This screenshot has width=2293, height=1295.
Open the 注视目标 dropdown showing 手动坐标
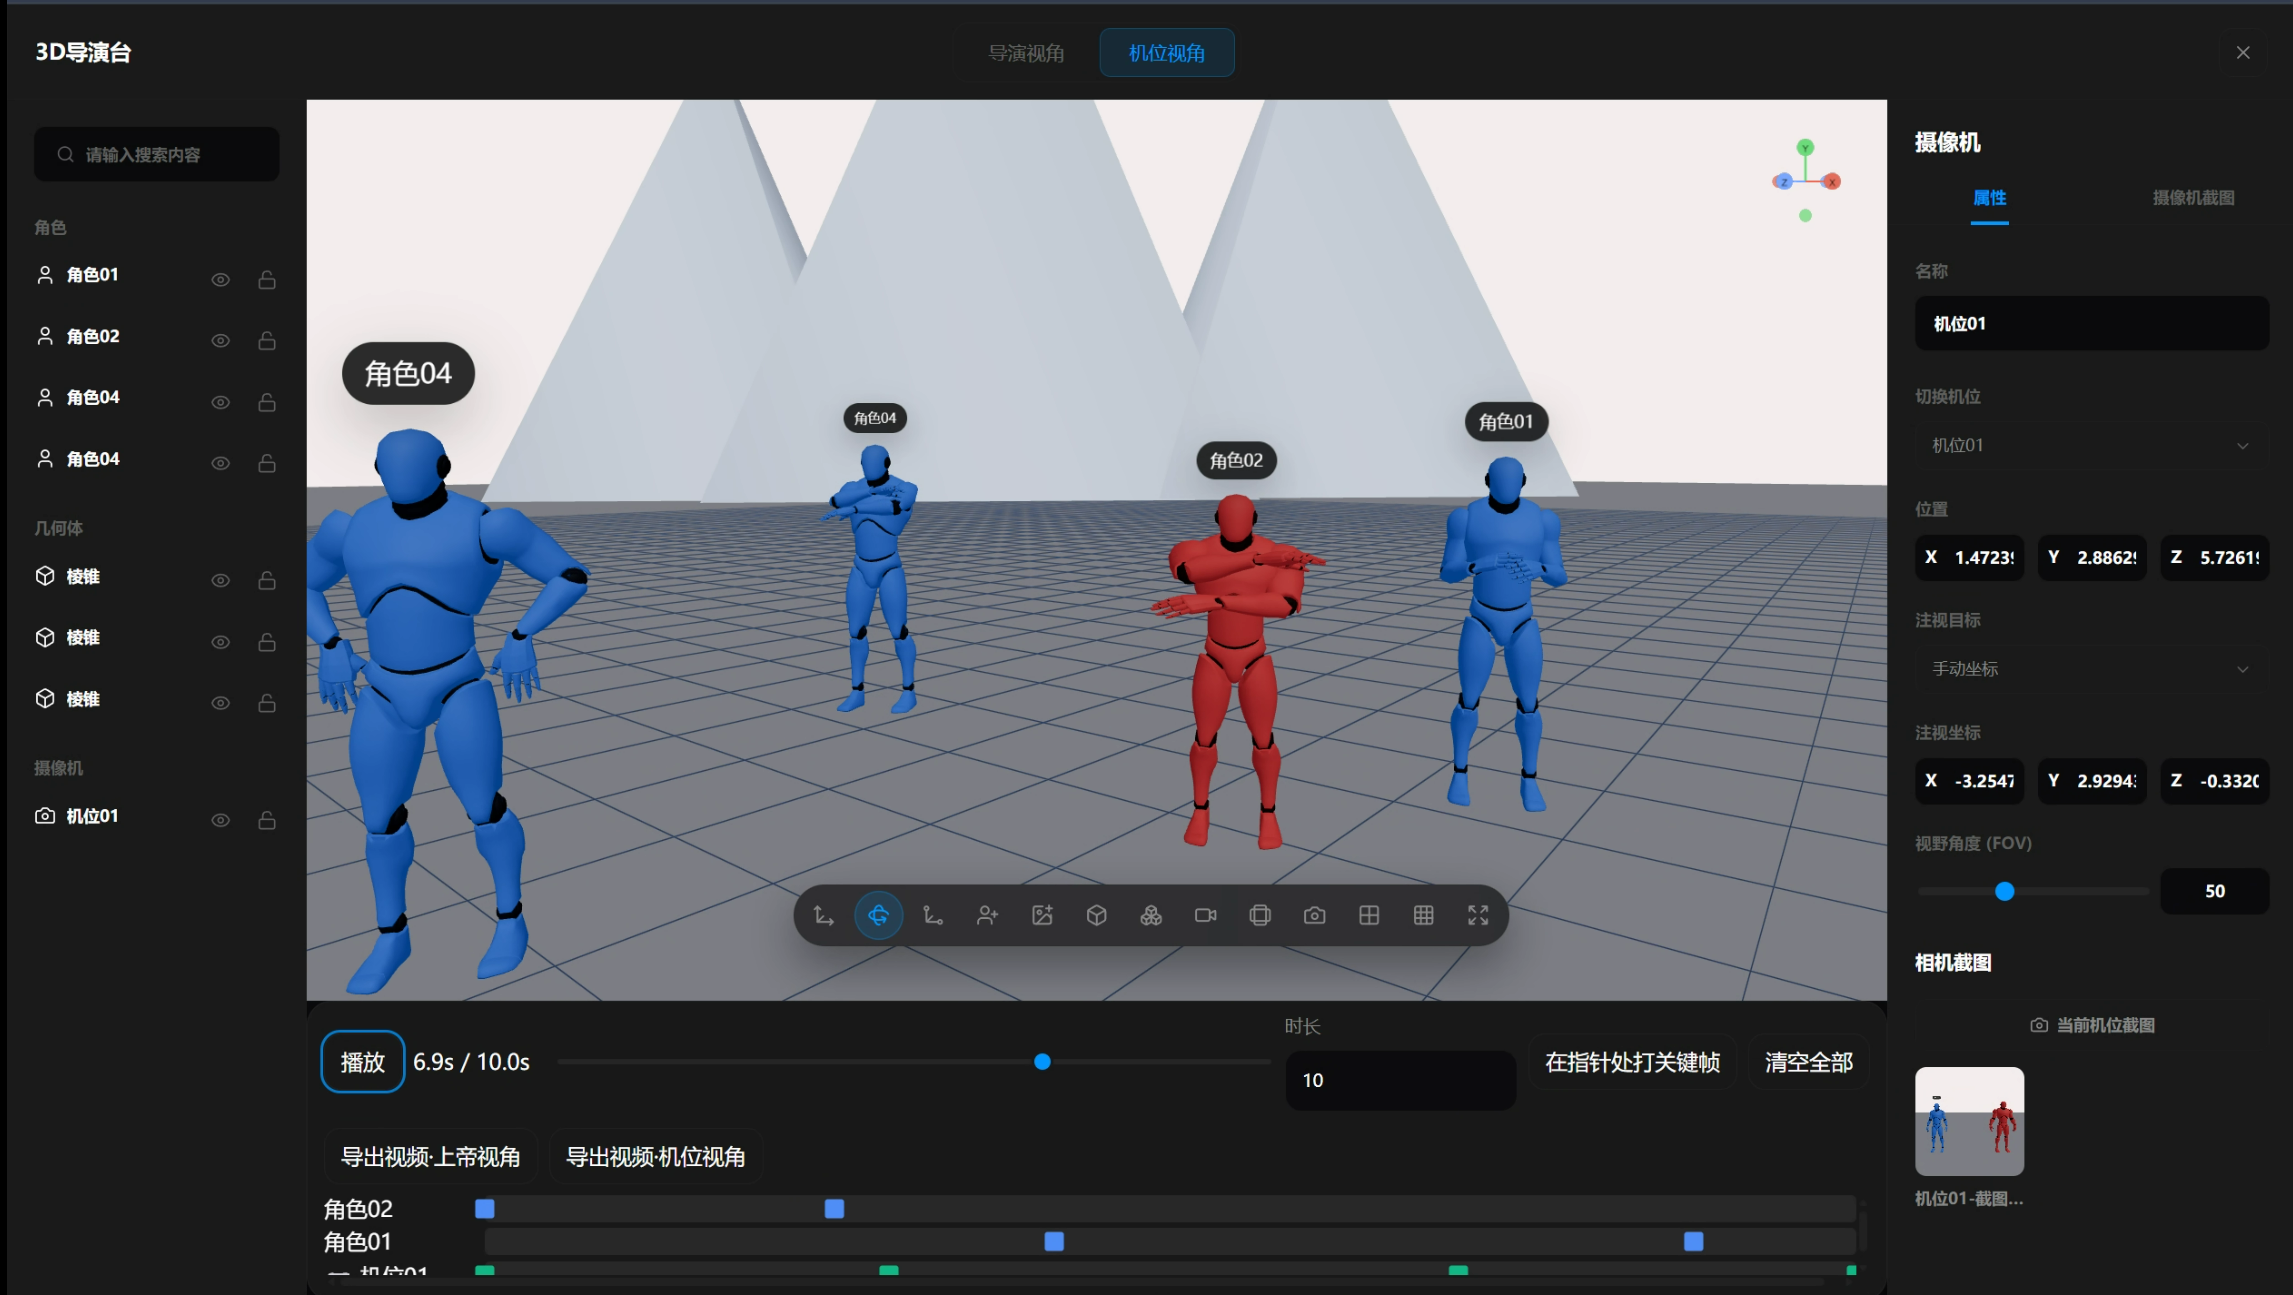(x=2091, y=669)
